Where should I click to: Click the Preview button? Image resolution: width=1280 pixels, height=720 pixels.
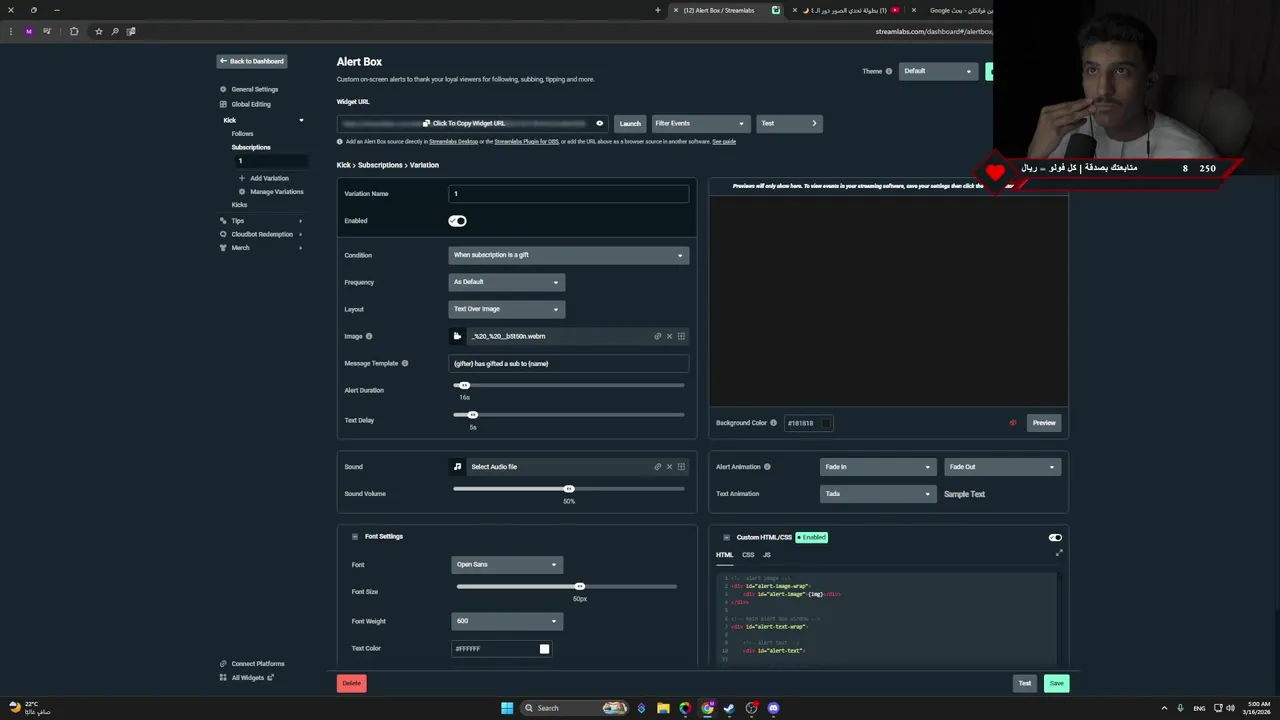coord(1044,423)
